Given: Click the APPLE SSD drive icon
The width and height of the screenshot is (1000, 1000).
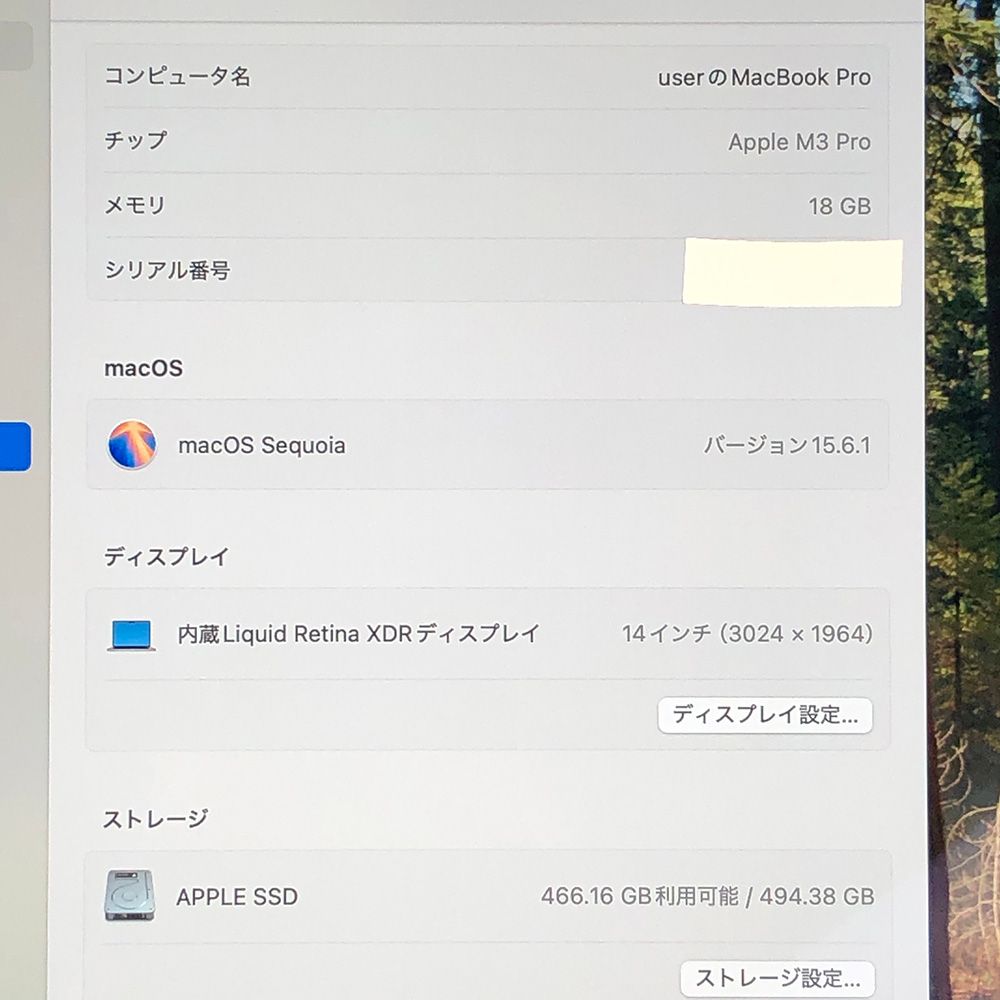Looking at the screenshot, I should (130, 896).
